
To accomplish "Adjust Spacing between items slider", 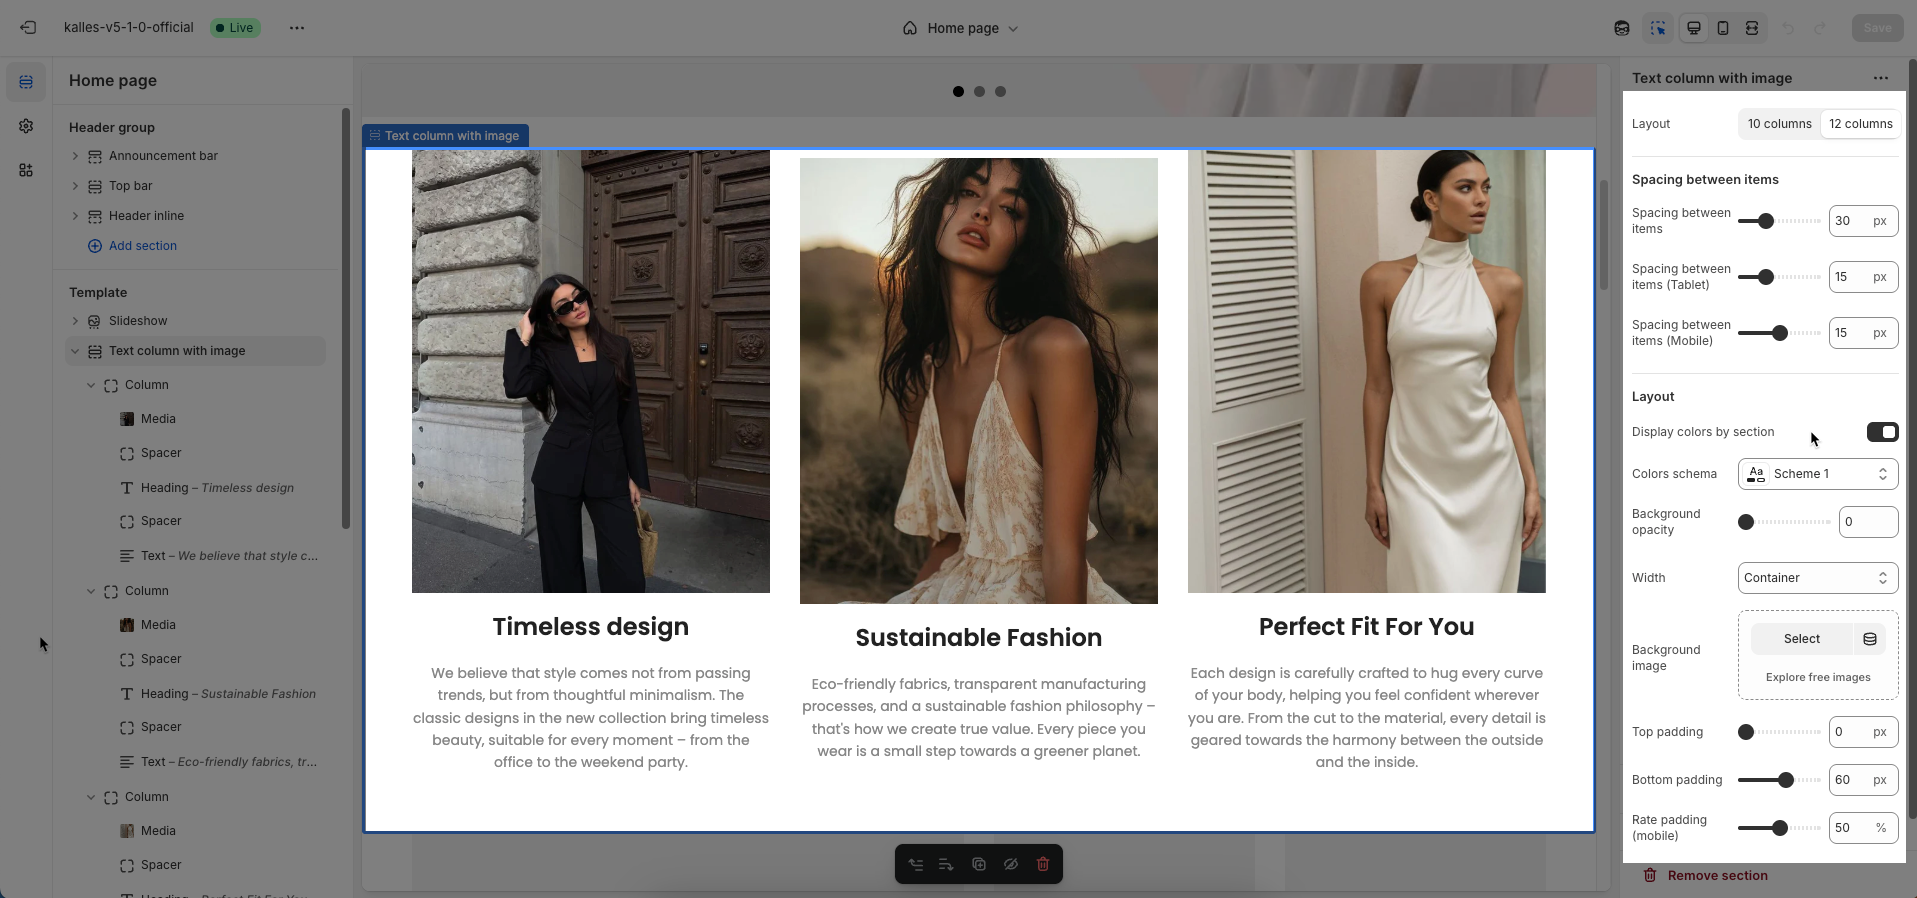I will (1779, 221).
